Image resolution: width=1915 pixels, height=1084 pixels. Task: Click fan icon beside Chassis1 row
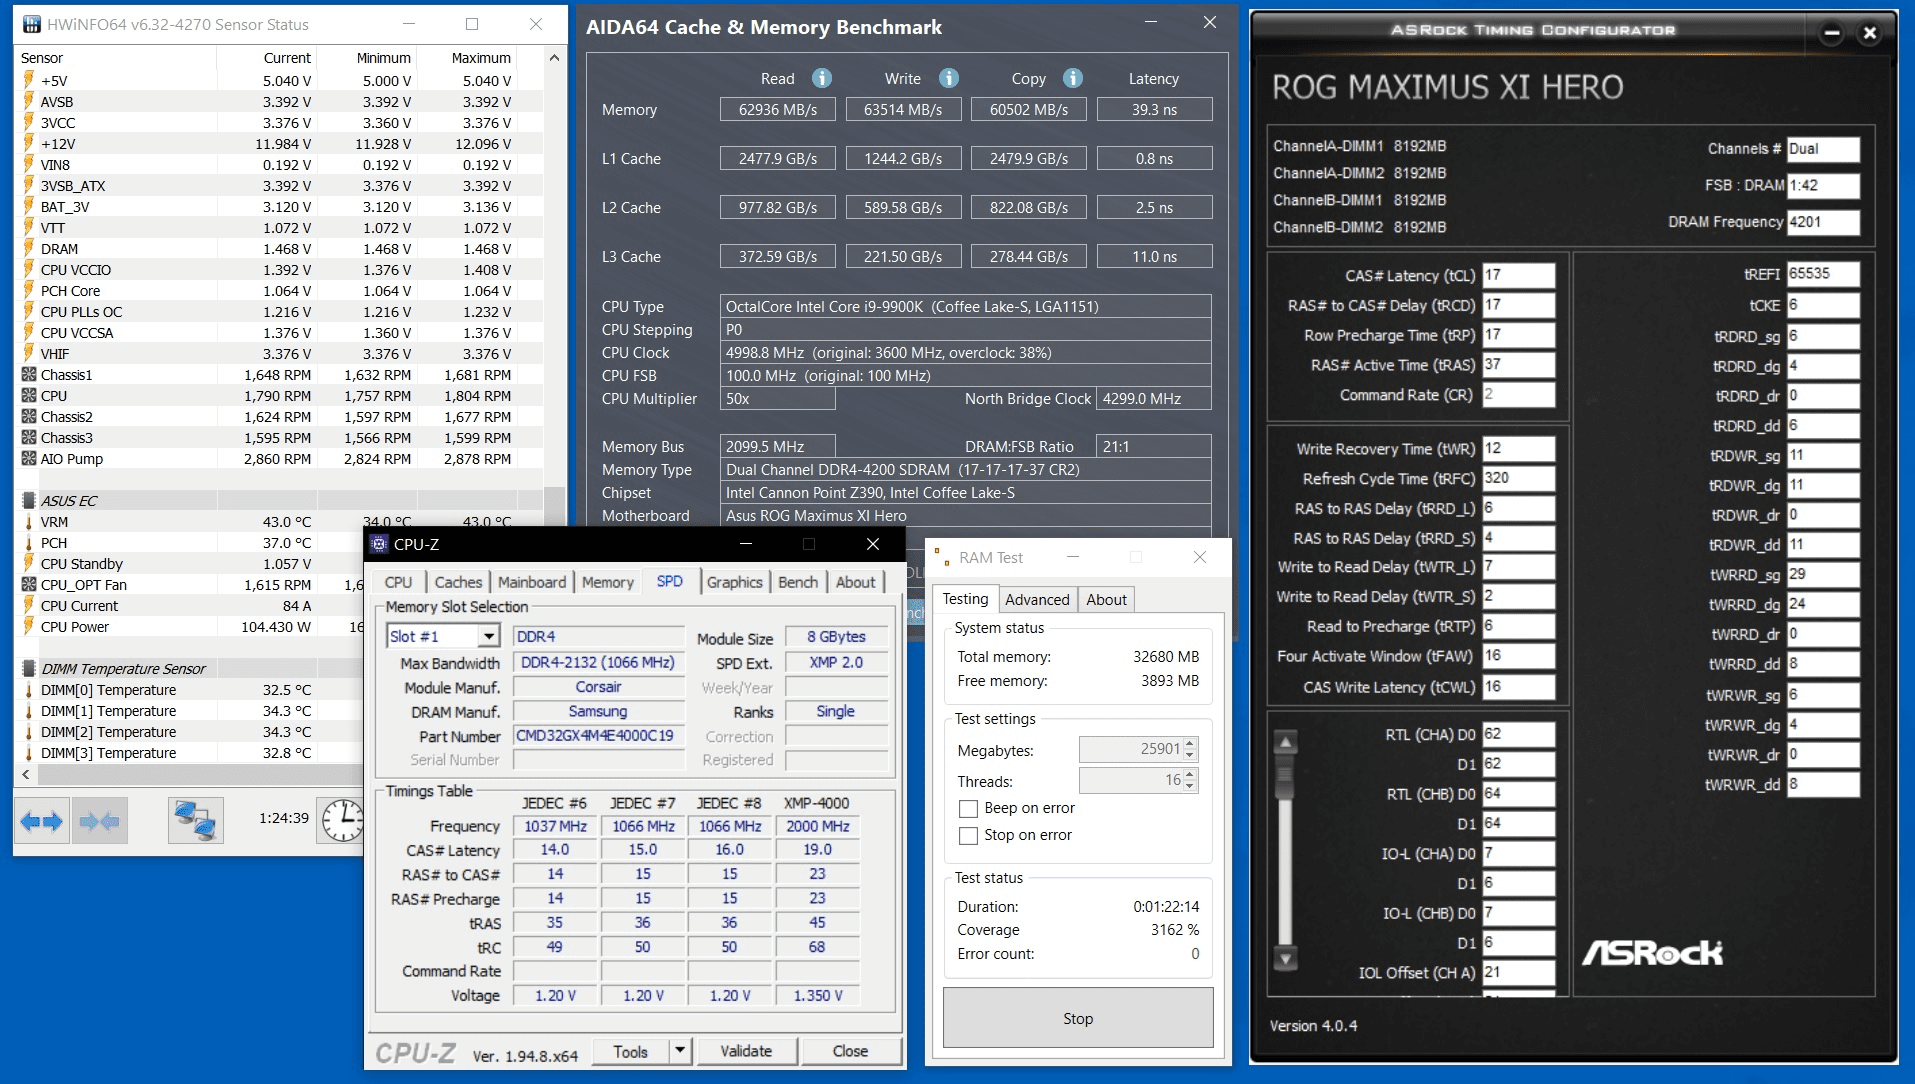click(x=29, y=374)
